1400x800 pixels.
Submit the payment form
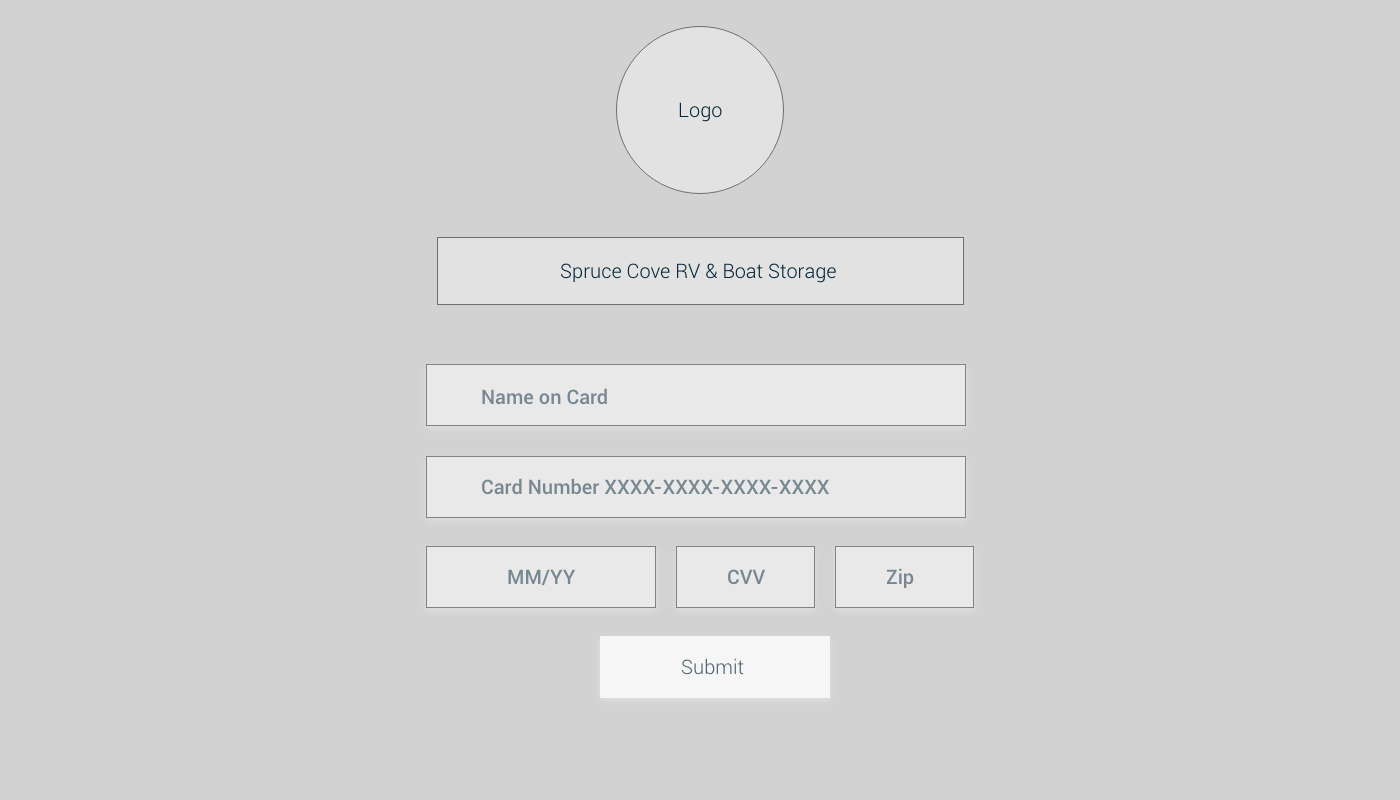(715, 667)
